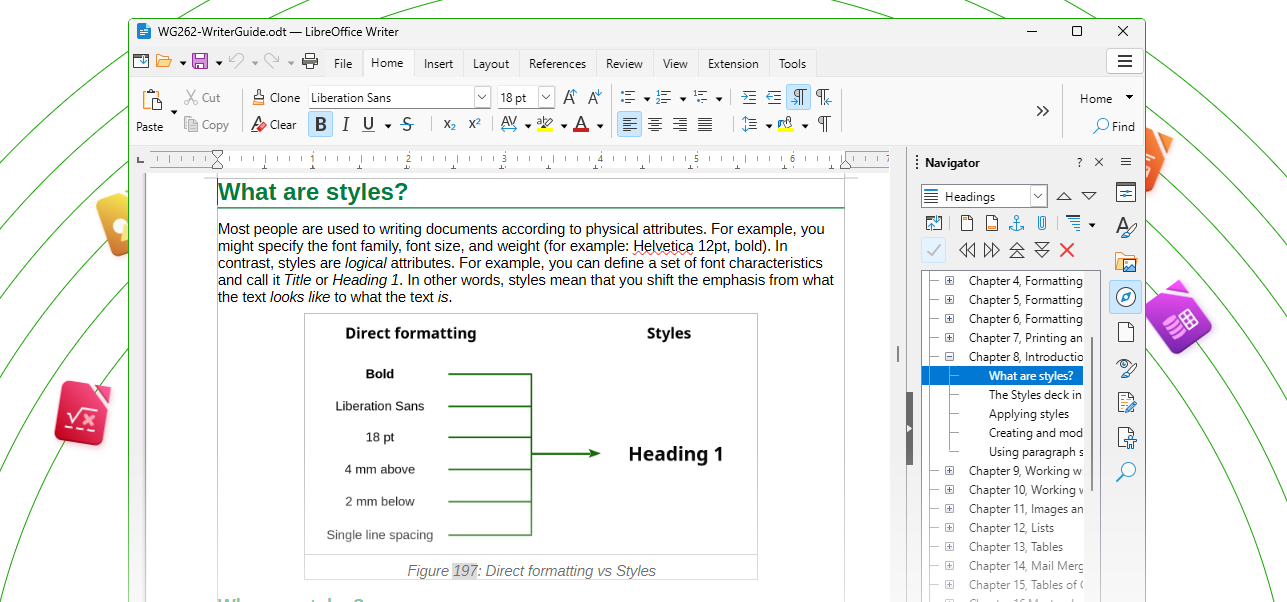
Task: Switch to the Insert tab
Action: tap(438, 64)
